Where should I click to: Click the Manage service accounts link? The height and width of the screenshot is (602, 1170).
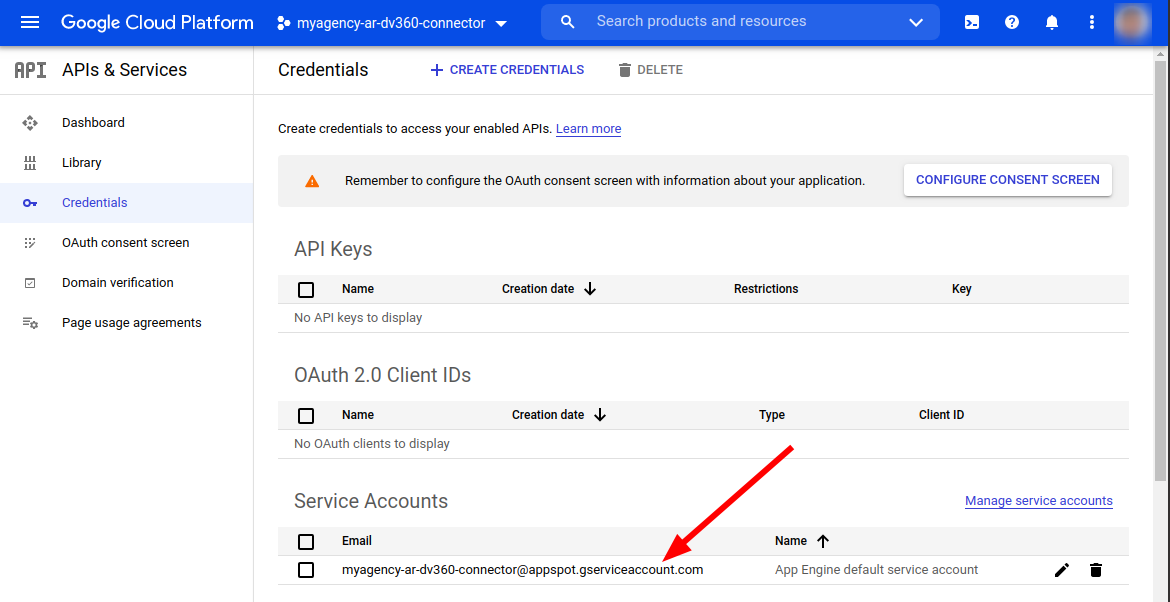point(1039,501)
